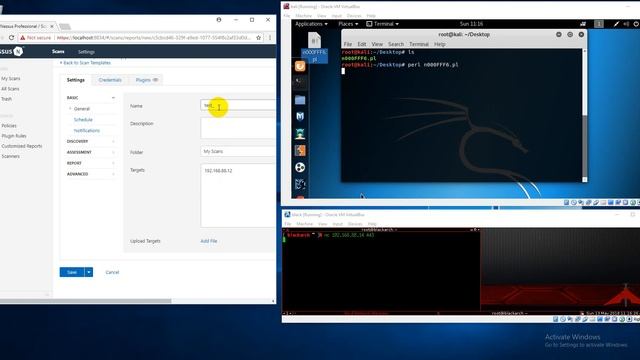Maximize the root@kali terminal window
The height and width of the screenshot is (360, 640).
[570, 35]
